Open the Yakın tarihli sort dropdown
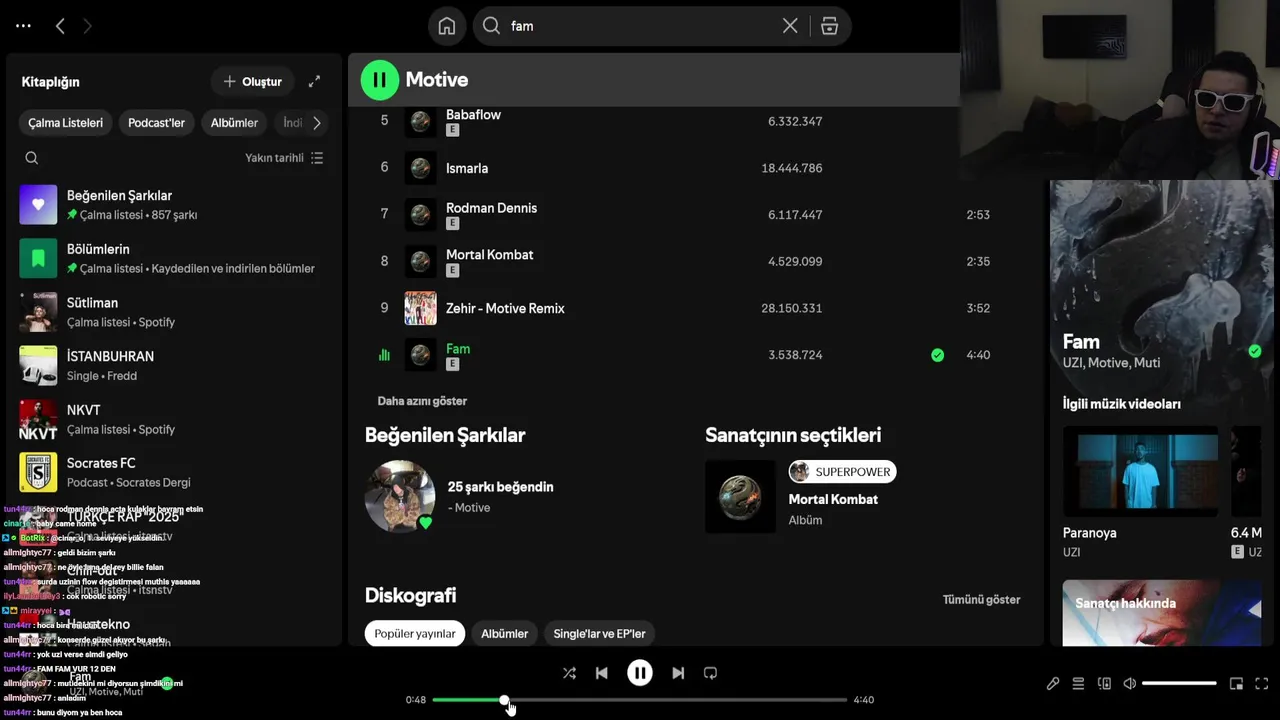 284,158
